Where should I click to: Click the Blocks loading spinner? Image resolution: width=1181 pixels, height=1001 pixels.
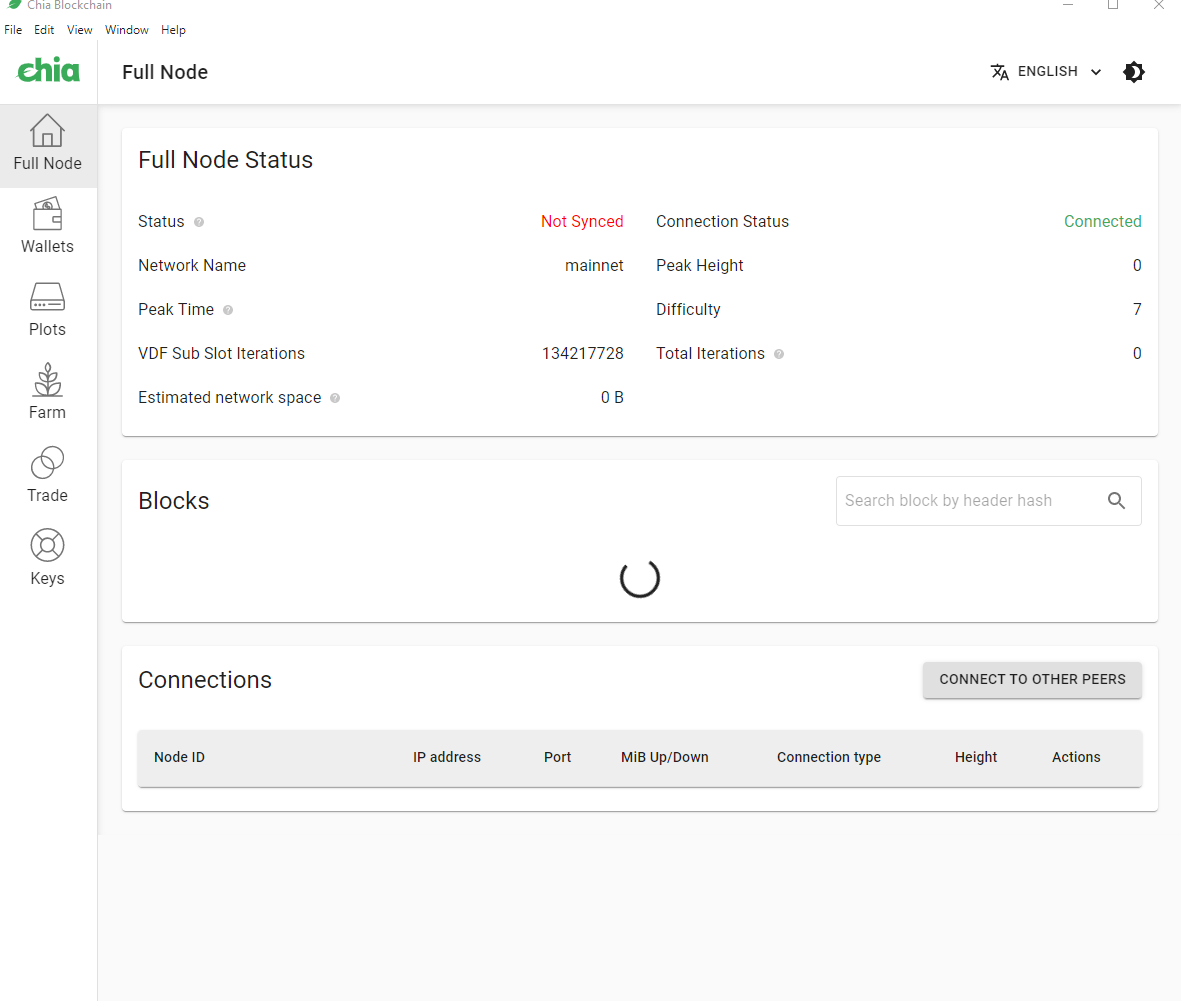639,578
